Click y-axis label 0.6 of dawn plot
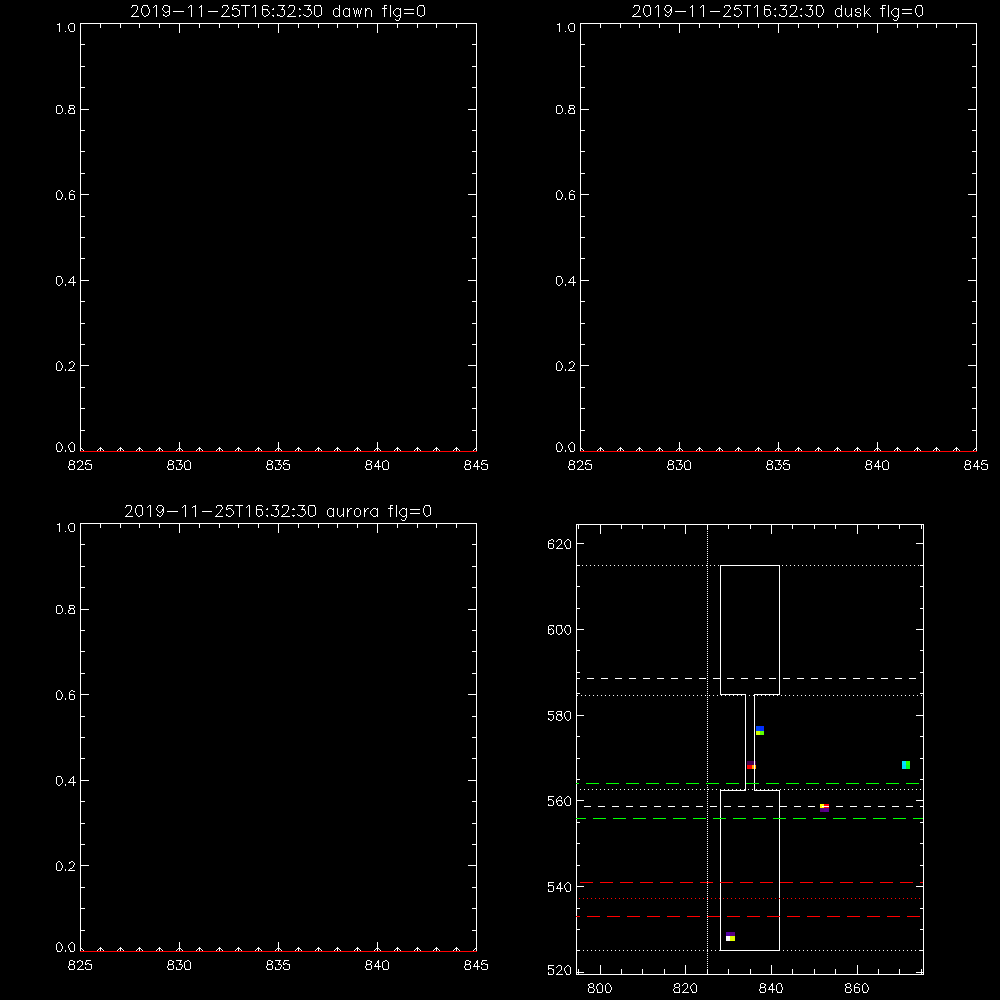Image resolution: width=1000 pixels, height=1000 pixels. pos(65,195)
